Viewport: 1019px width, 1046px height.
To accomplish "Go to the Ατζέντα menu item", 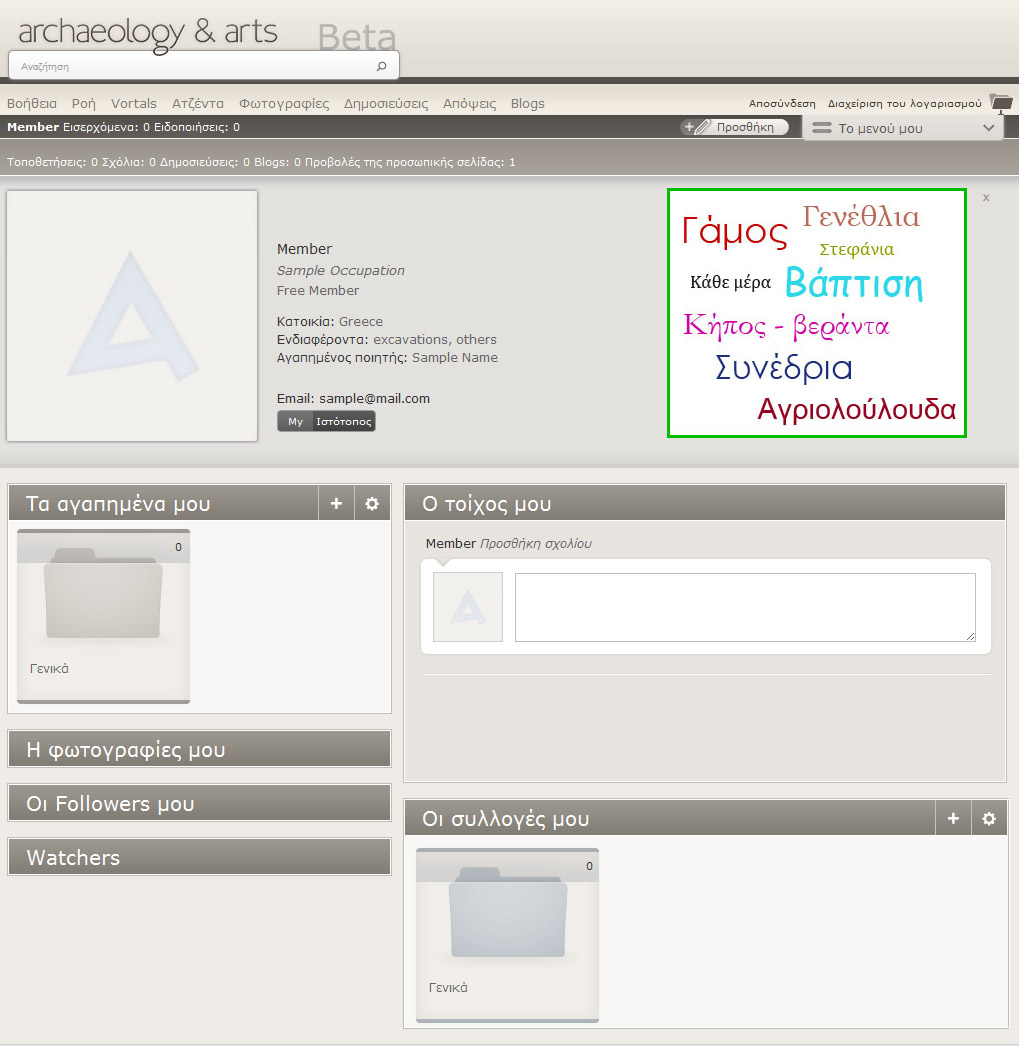I will tap(198, 103).
